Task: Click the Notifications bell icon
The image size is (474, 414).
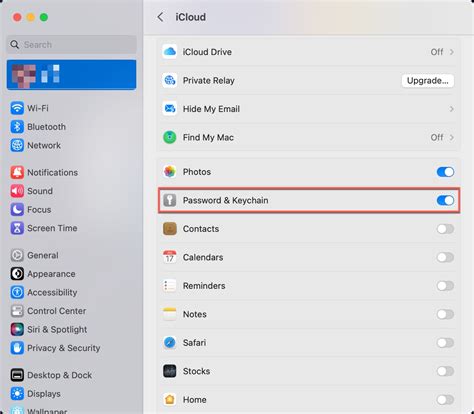Action: [x=17, y=172]
